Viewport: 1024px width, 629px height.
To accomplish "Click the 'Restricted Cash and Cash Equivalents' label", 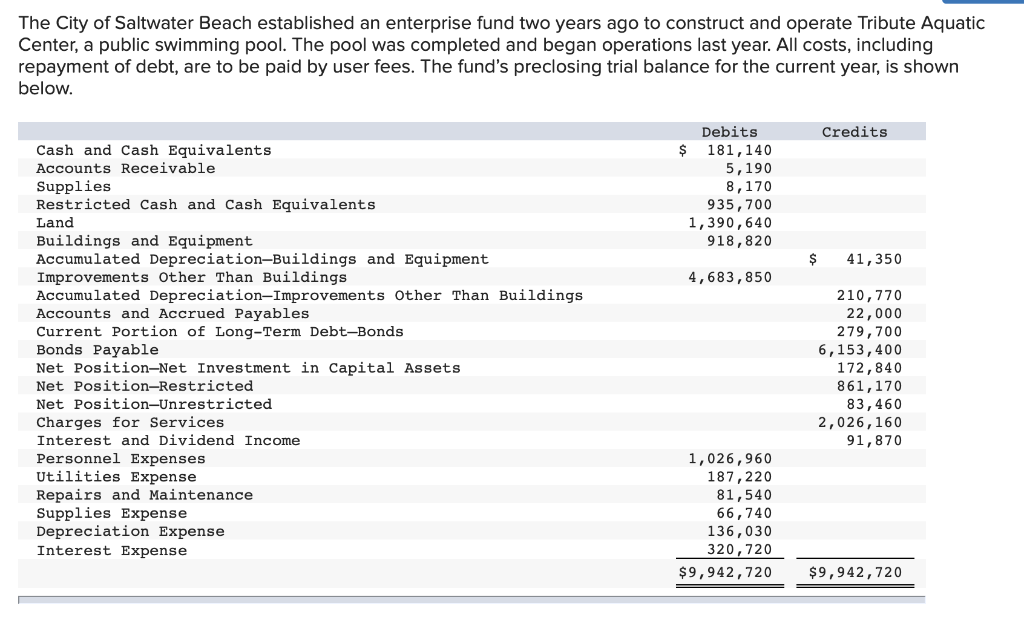I will point(206,204).
